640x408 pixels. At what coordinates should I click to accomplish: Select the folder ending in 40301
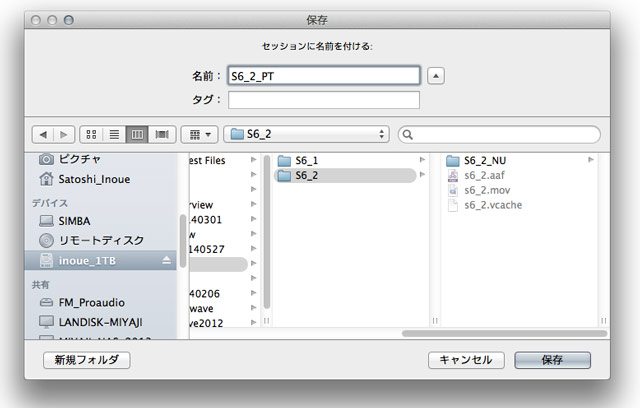(x=224, y=220)
